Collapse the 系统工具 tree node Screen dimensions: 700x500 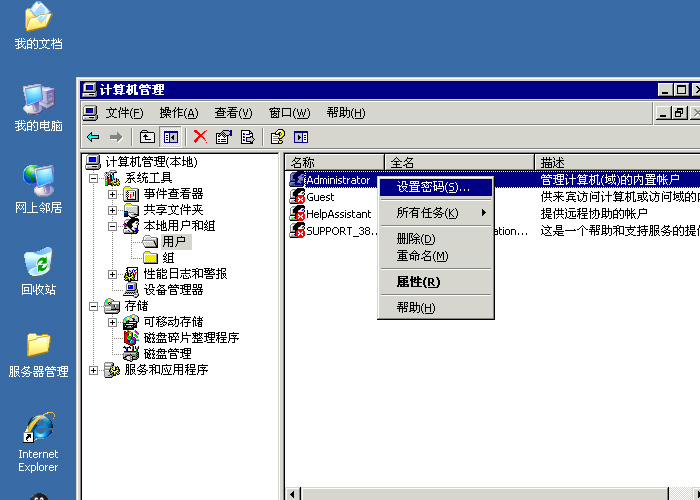[93, 179]
